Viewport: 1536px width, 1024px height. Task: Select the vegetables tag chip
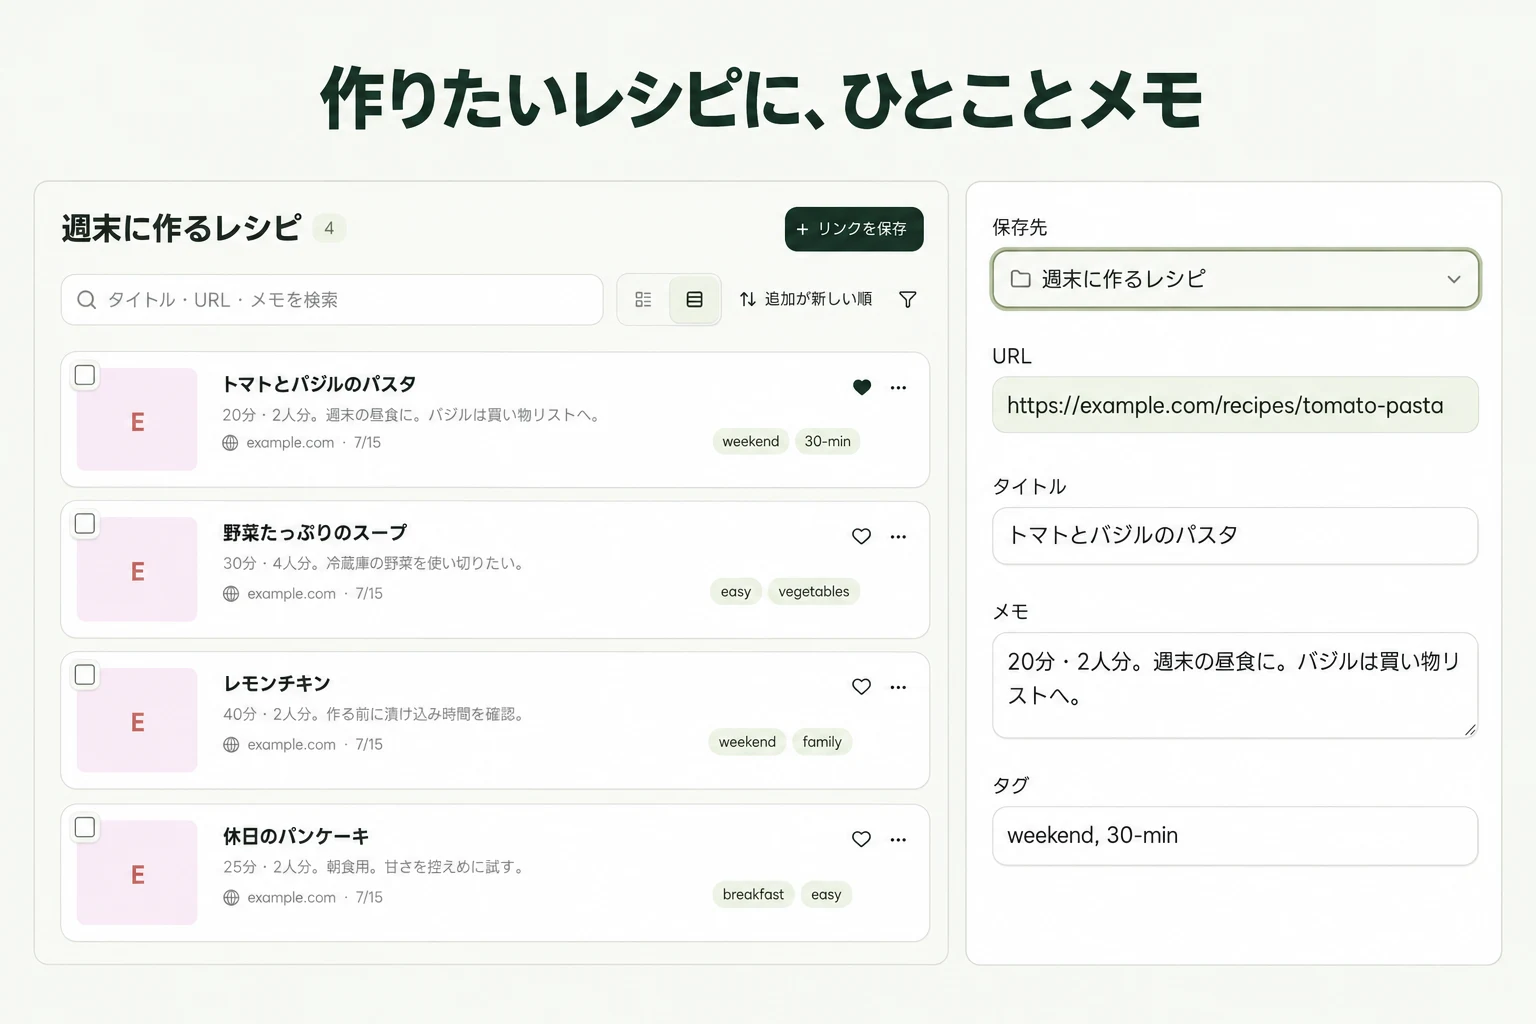[x=814, y=591]
